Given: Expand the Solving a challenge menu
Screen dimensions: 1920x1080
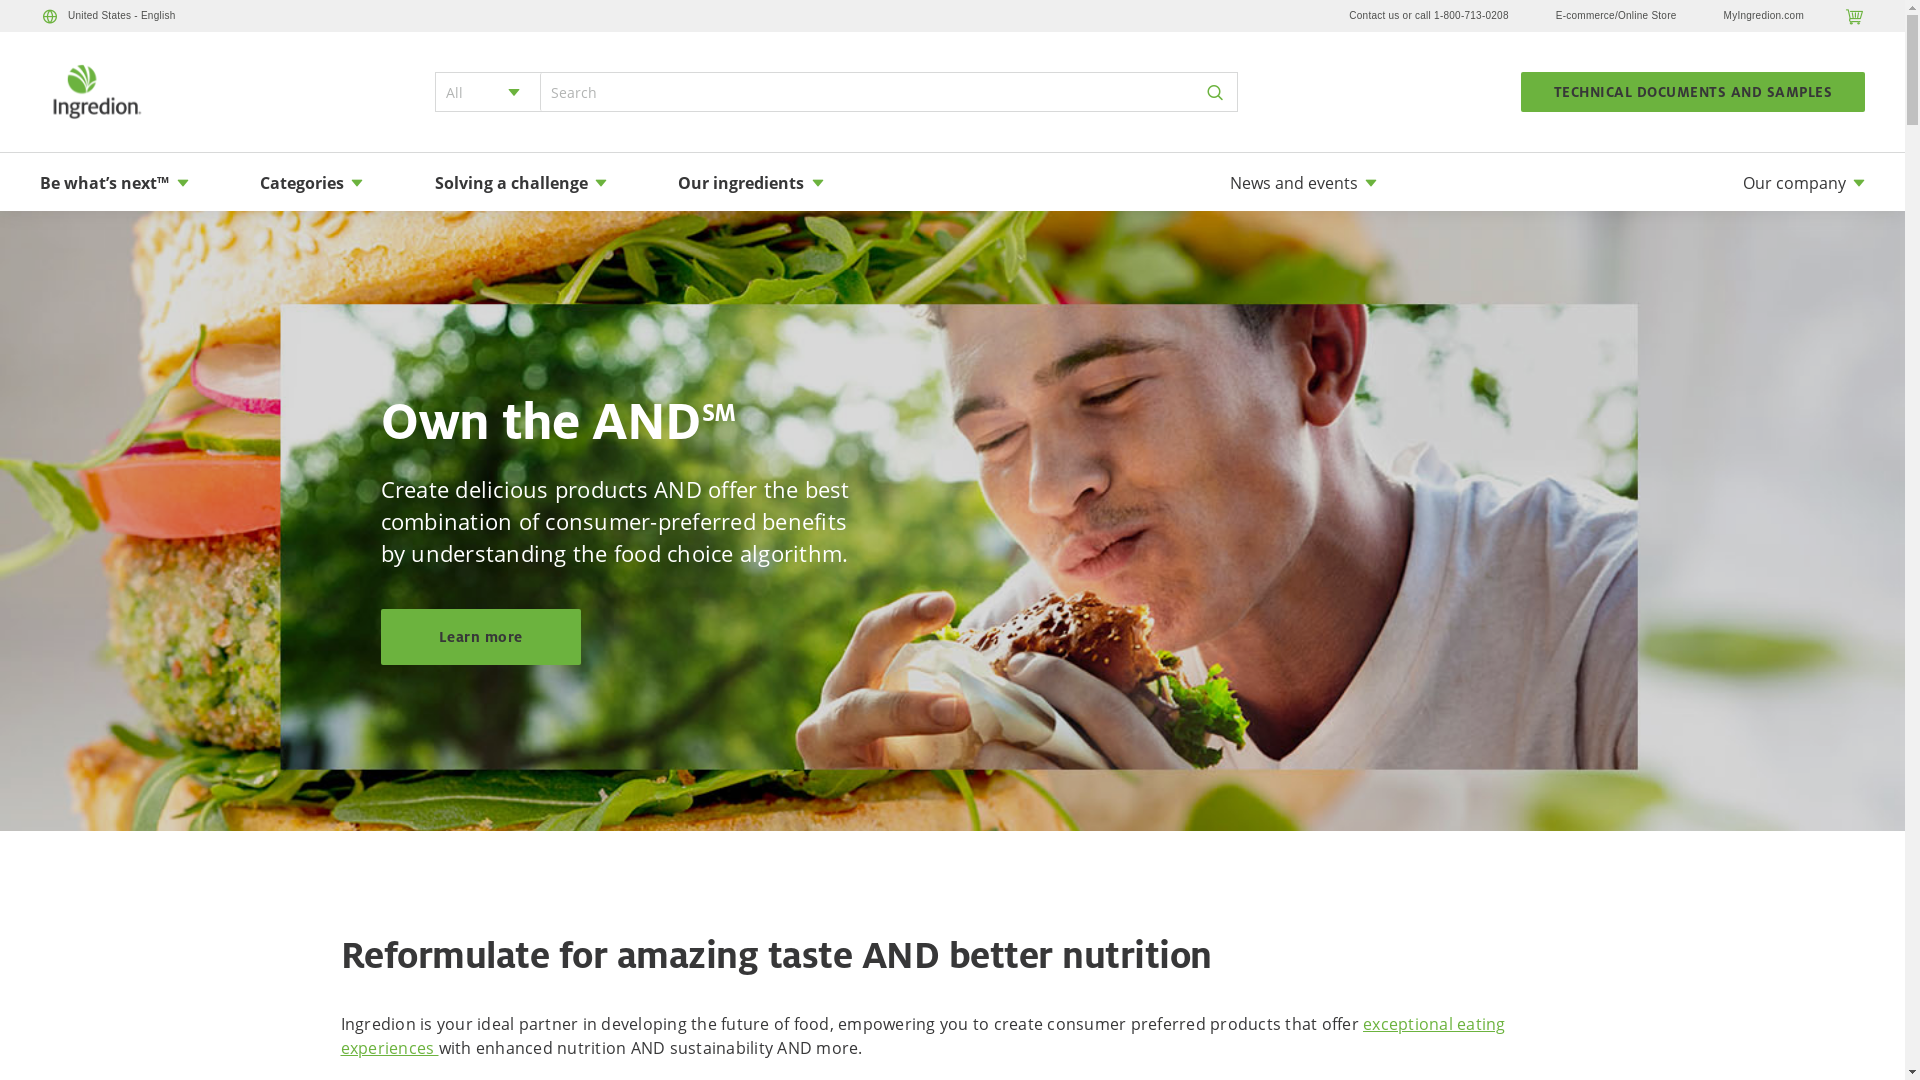Looking at the screenshot, I should point(520,183).
